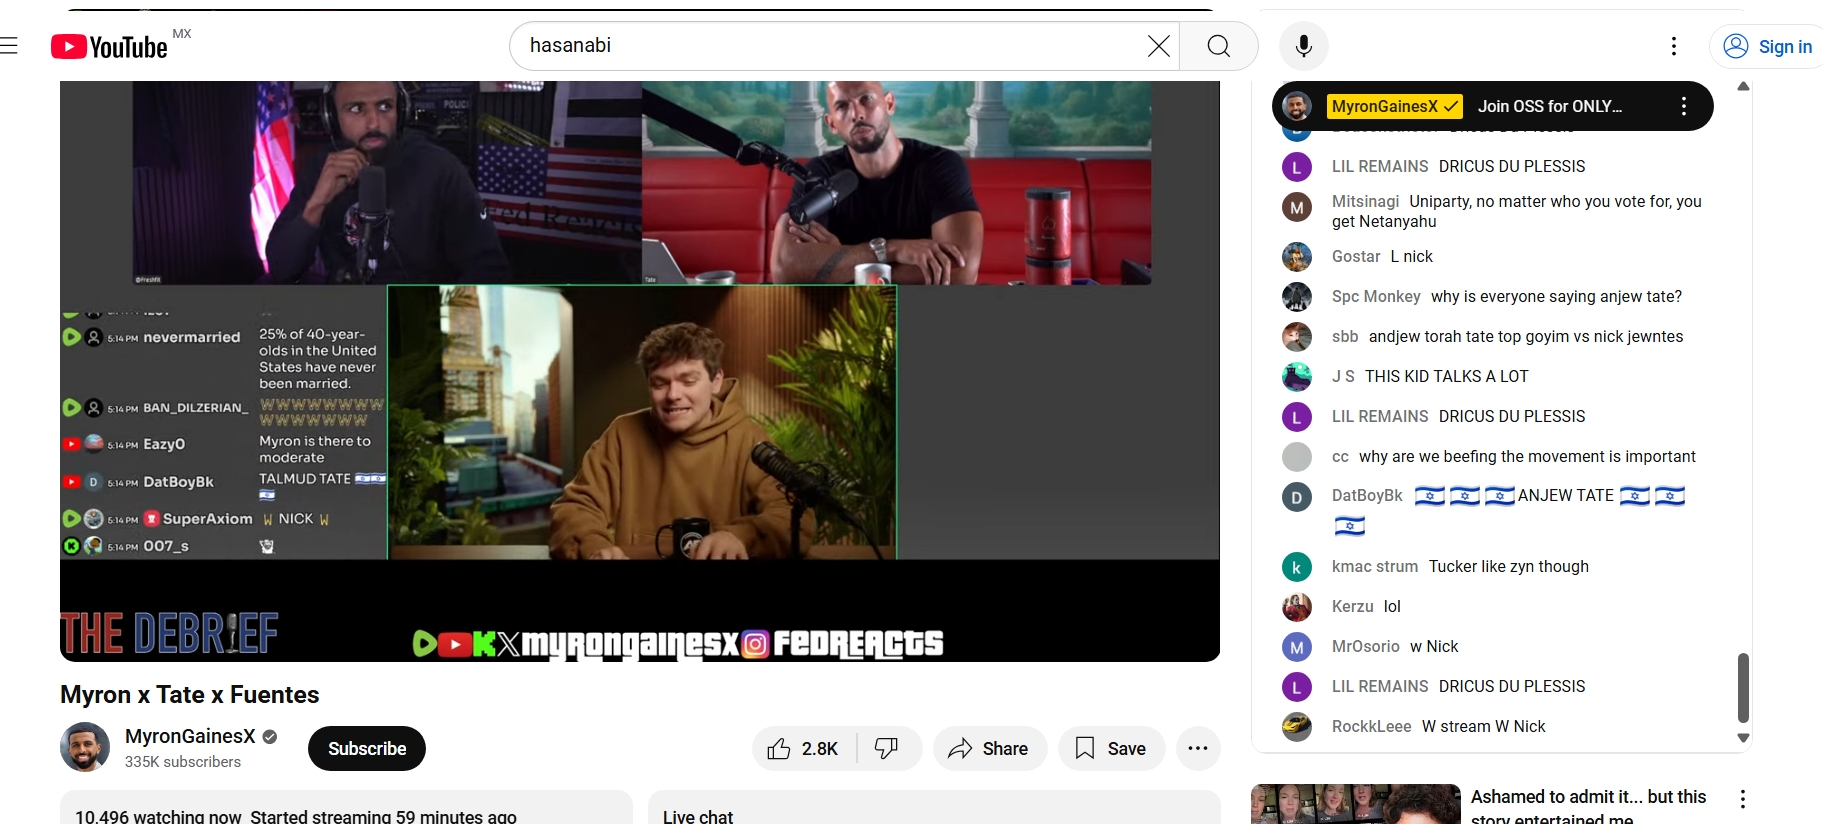Click cc's gray chat avatar
Screen dimensions: 1823x824
[1297, 457]
